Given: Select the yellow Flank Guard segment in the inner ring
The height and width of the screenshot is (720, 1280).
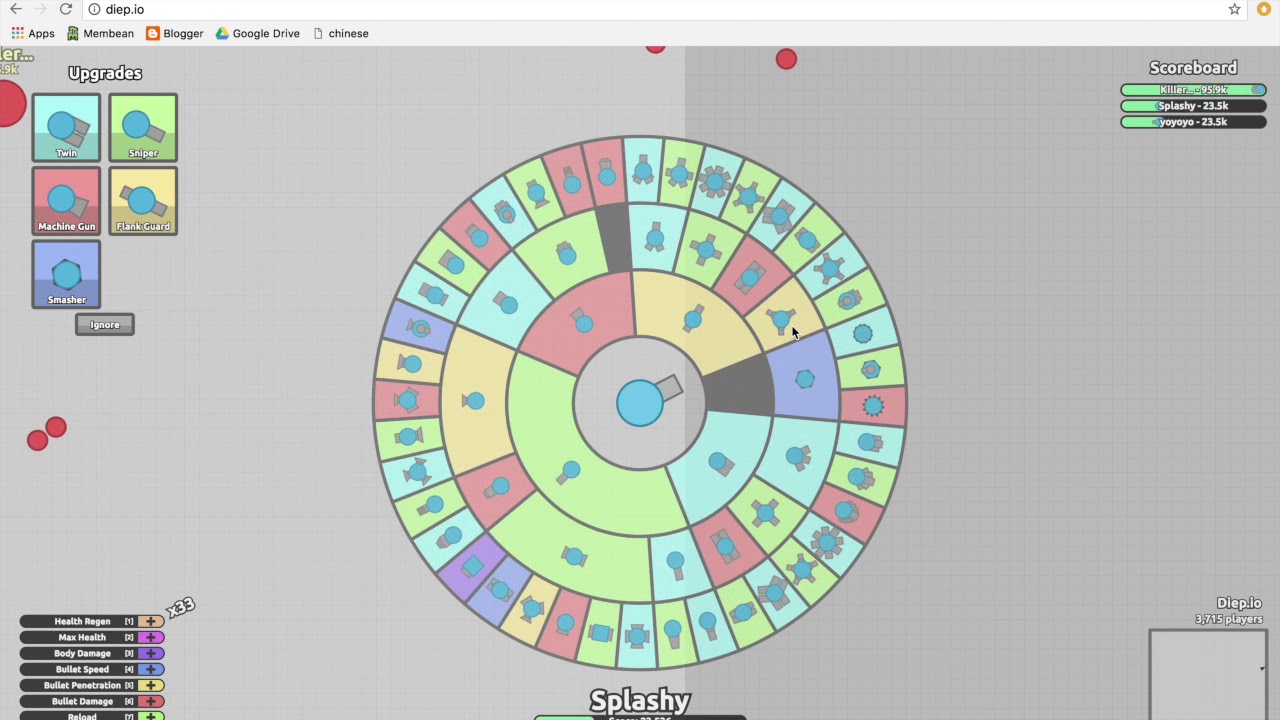Looking at the screenshot, I should pyautogui.click(x=692, y=318).
